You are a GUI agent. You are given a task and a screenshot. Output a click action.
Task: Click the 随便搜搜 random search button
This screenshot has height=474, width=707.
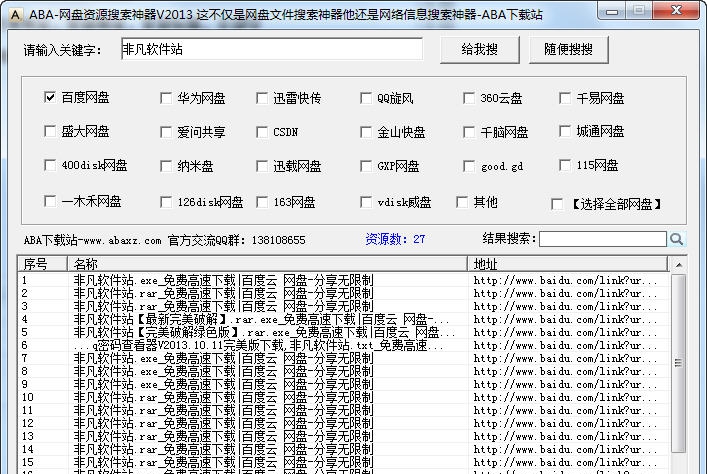tap(568, 49)
